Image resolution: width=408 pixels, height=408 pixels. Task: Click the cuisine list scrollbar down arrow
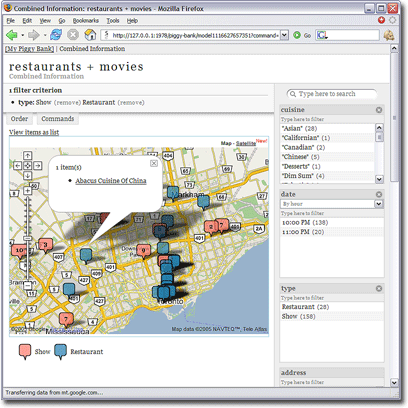coord(379,179)
